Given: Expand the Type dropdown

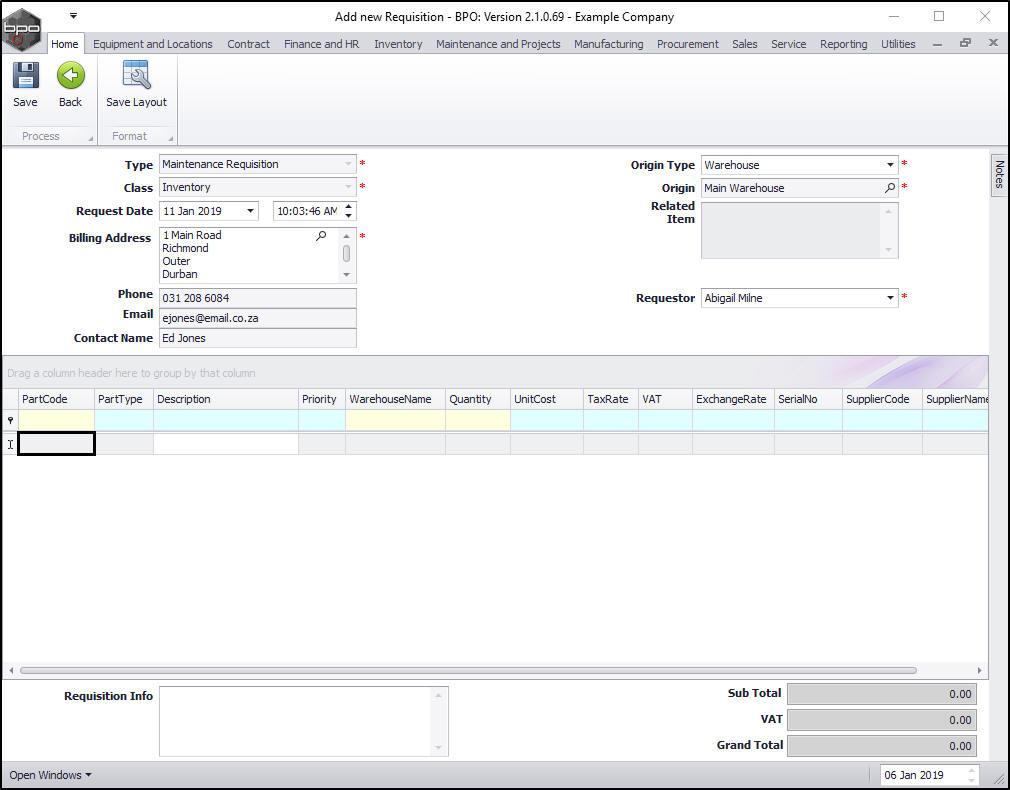Looking at the screenshot, I should (348, 164).
